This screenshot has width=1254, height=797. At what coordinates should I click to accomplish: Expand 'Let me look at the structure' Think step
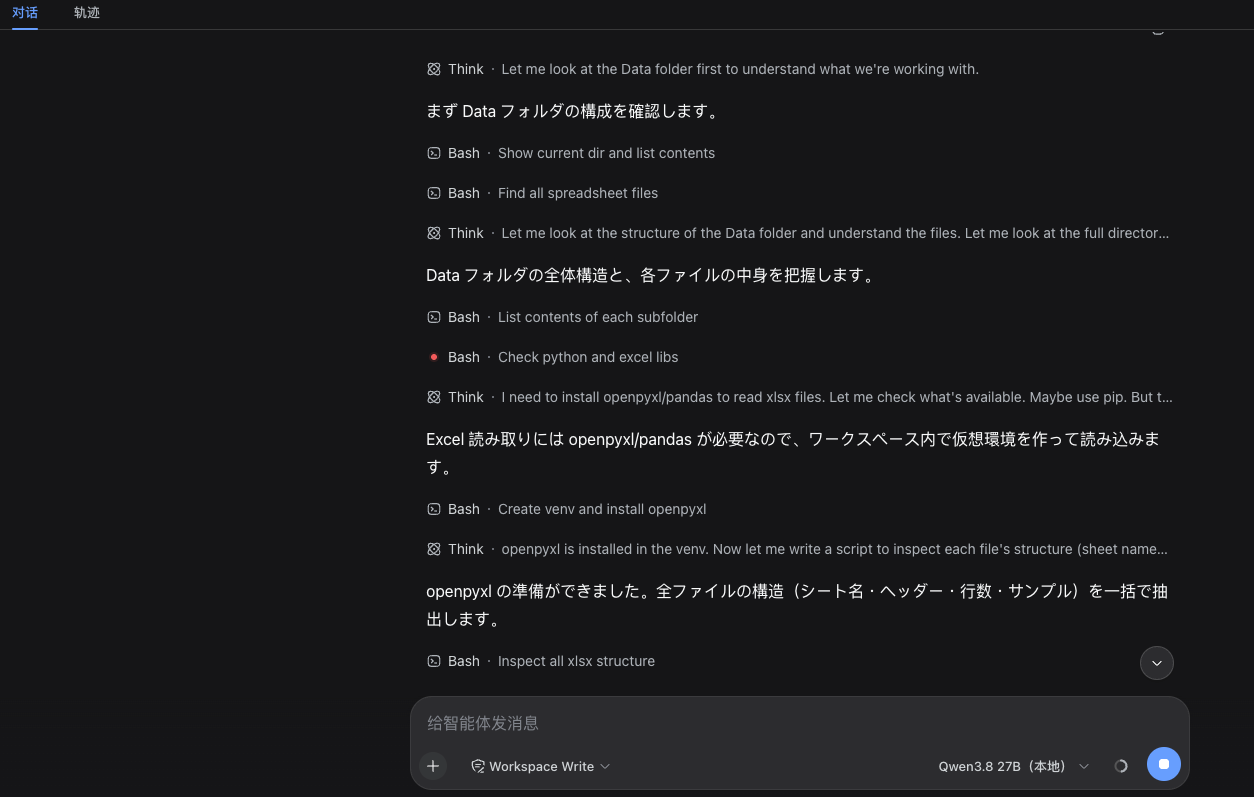click(799, 233)
